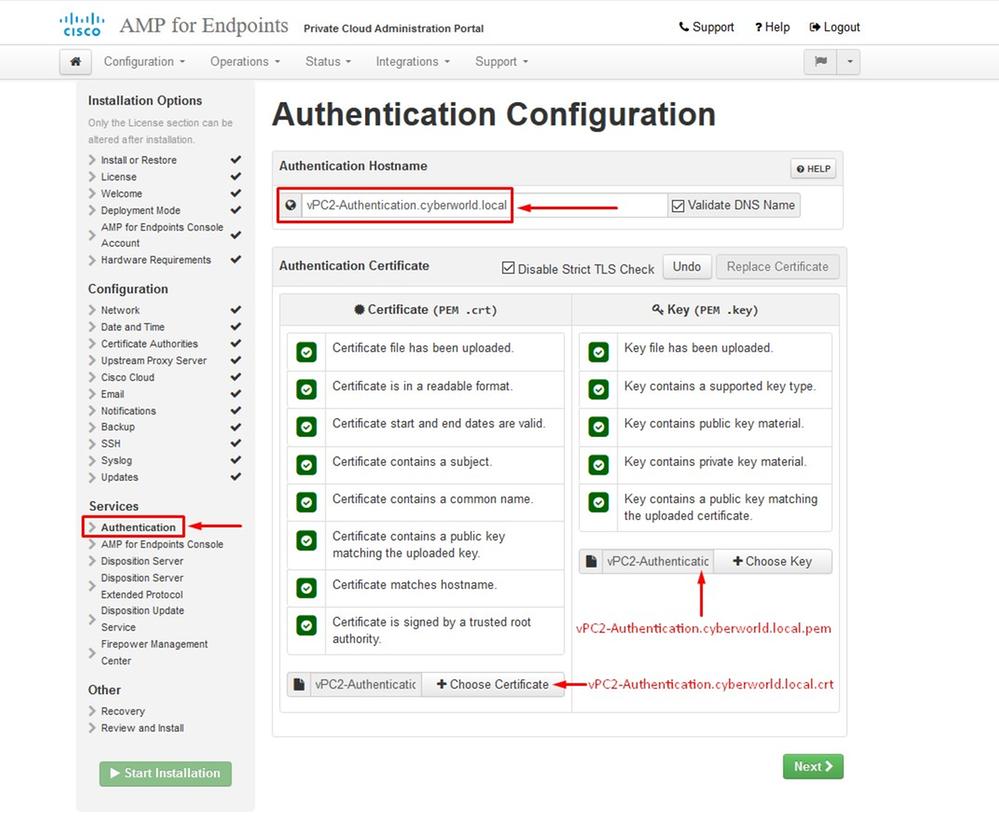
Task: Log out via the Logout link
Action: click(835, 27)
